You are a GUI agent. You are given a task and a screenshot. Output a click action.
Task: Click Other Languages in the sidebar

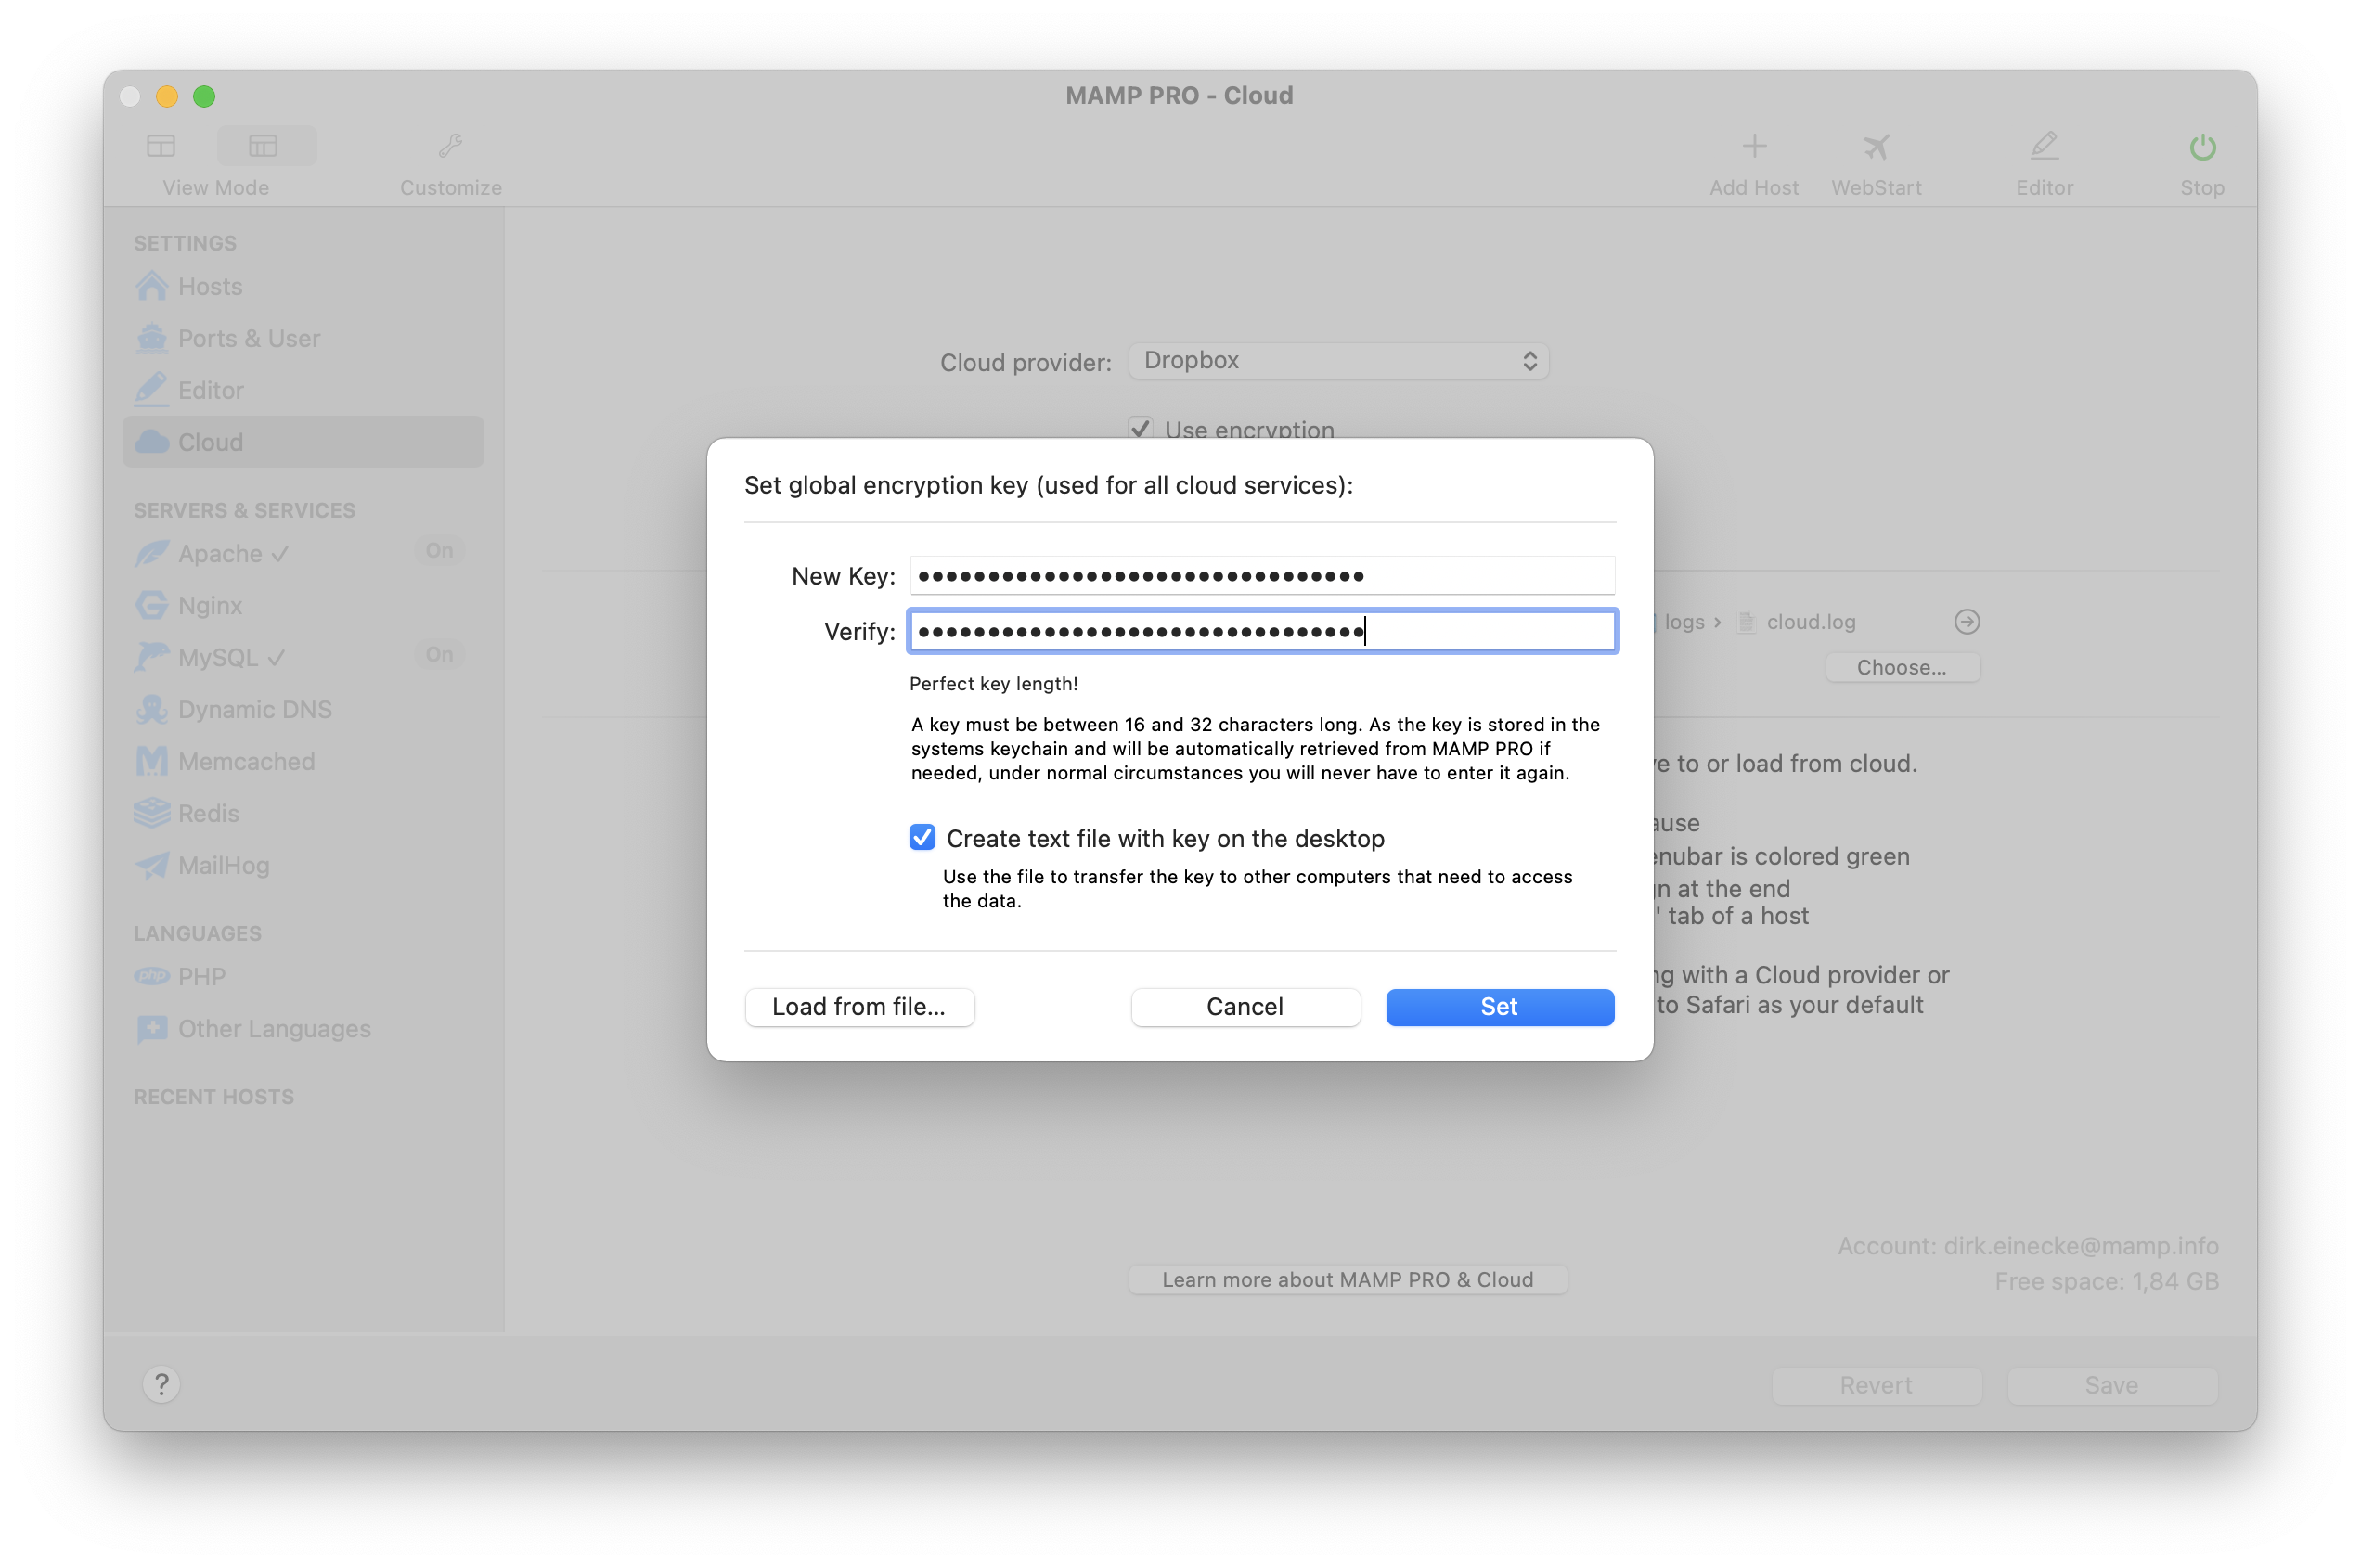273,1028
